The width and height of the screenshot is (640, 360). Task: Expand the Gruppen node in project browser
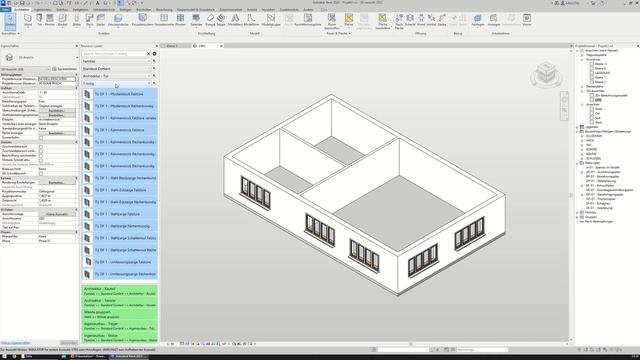577,217
